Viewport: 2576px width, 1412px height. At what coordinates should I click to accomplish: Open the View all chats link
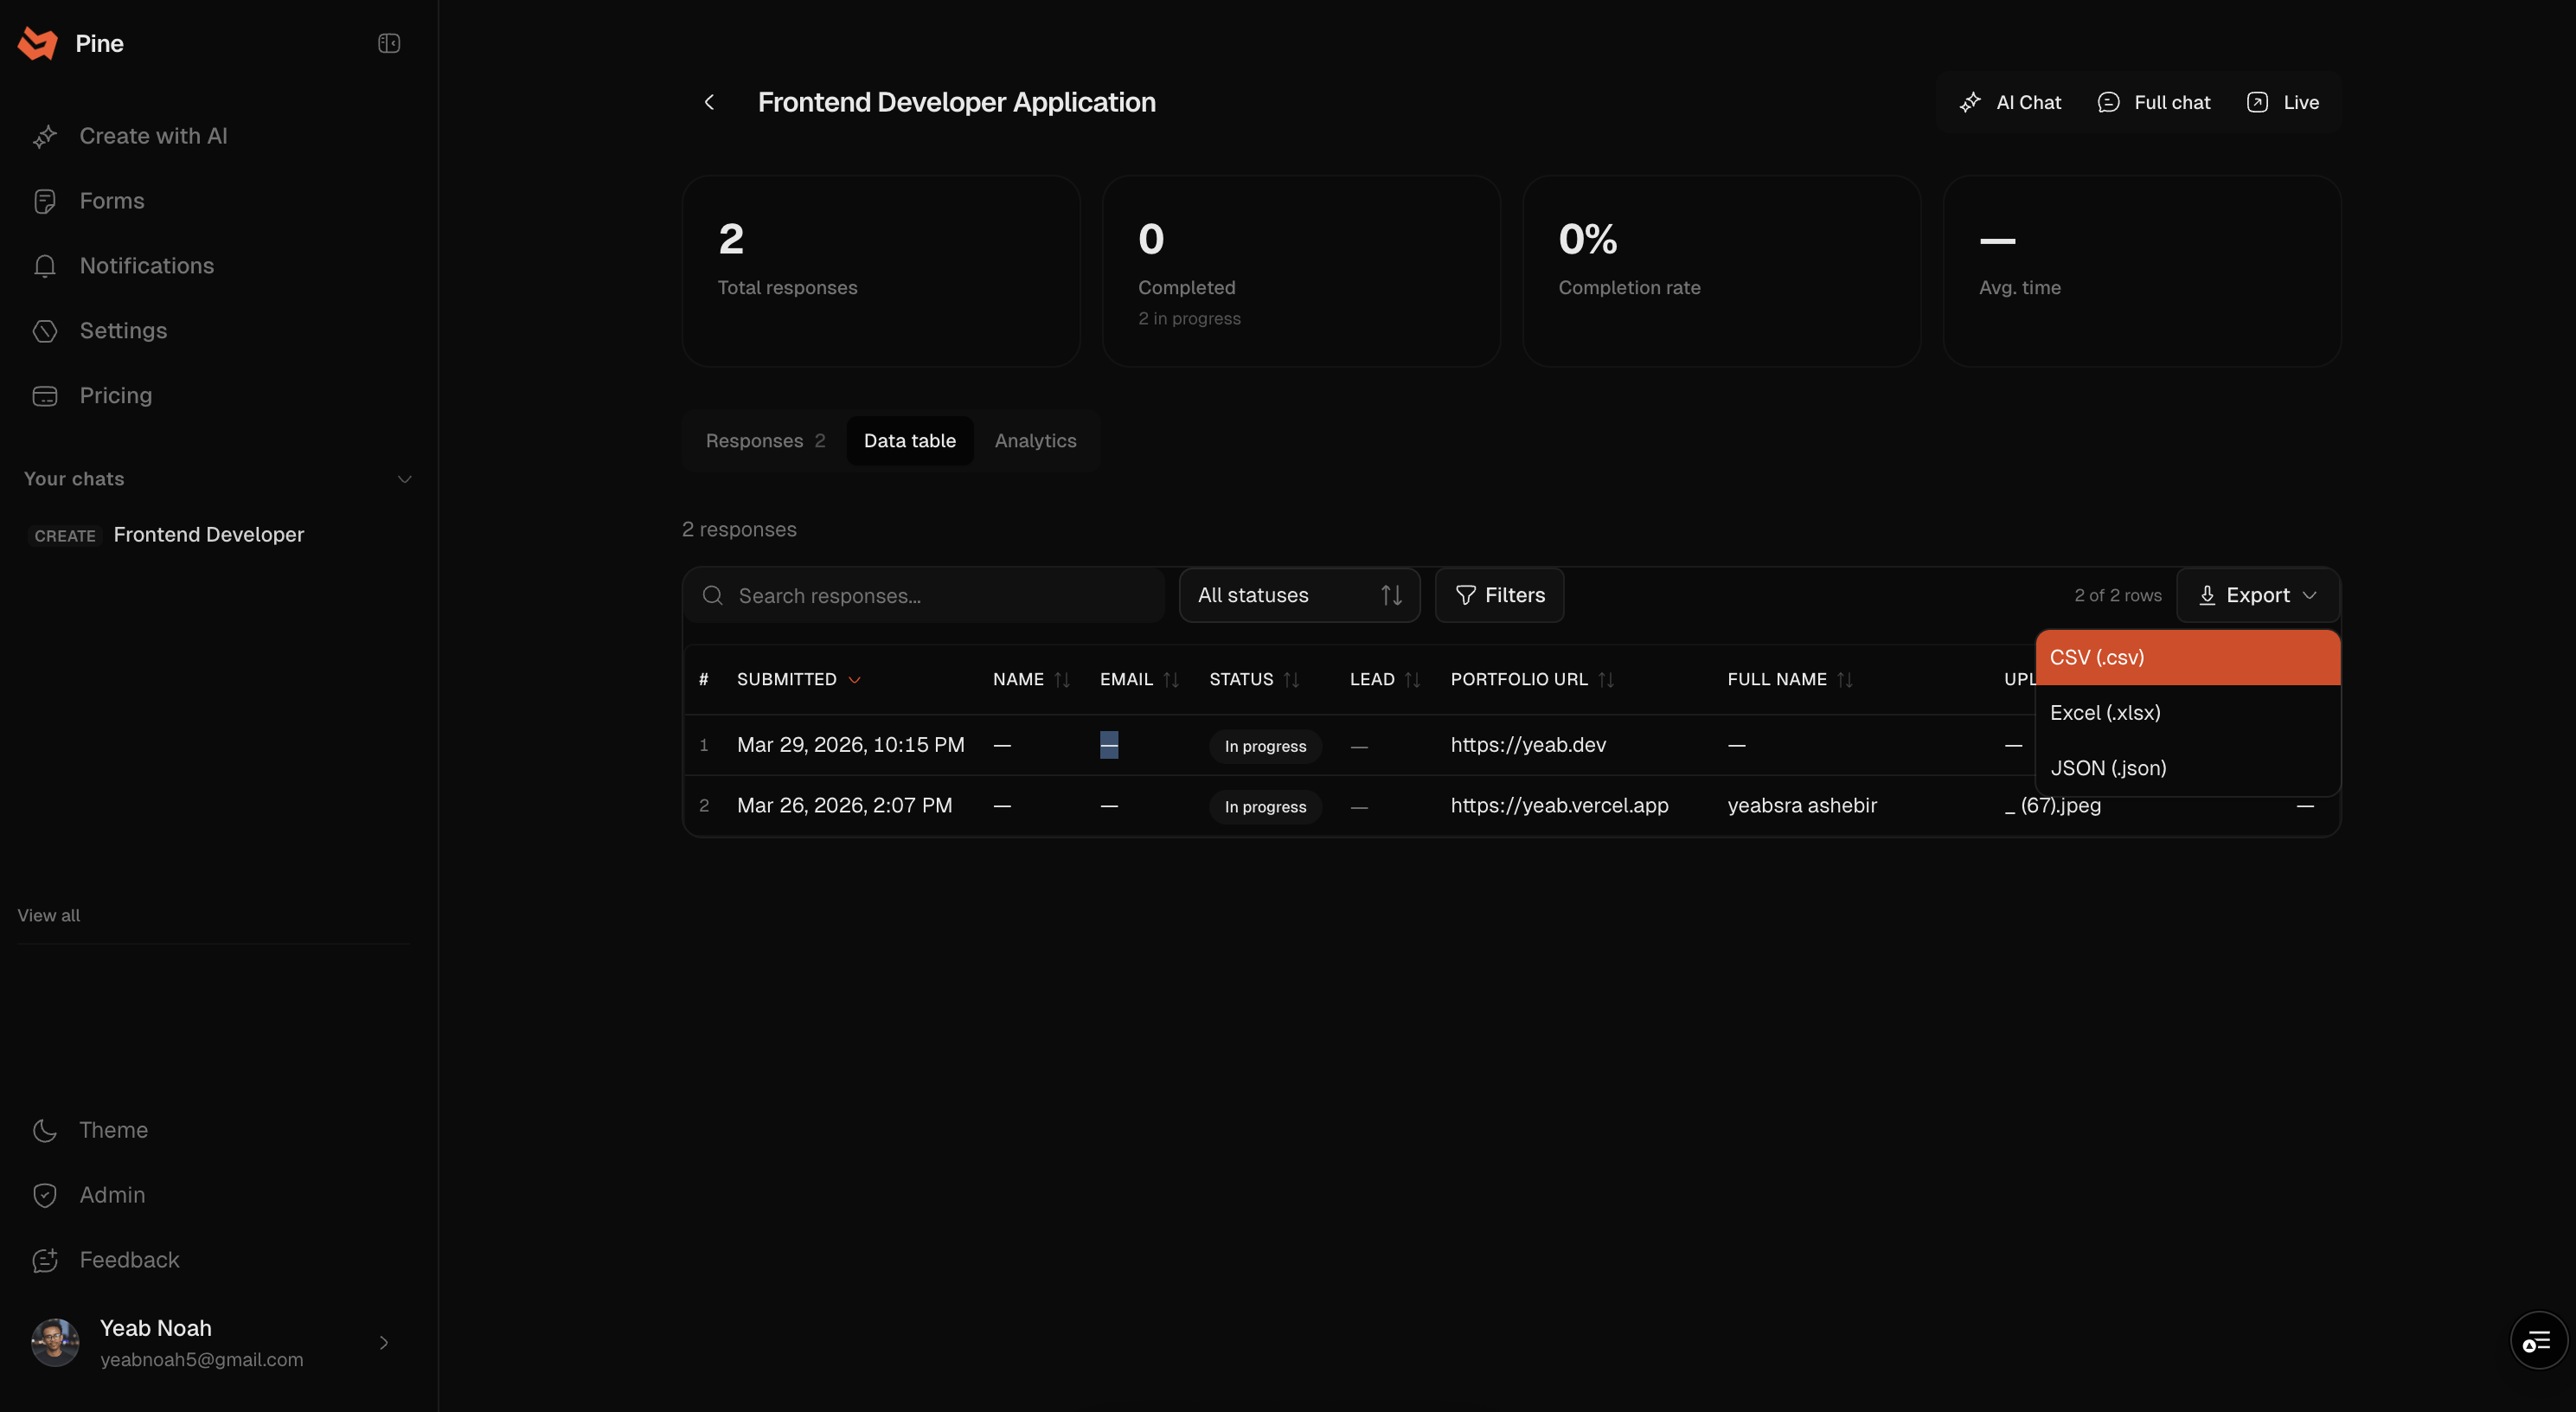49,915
